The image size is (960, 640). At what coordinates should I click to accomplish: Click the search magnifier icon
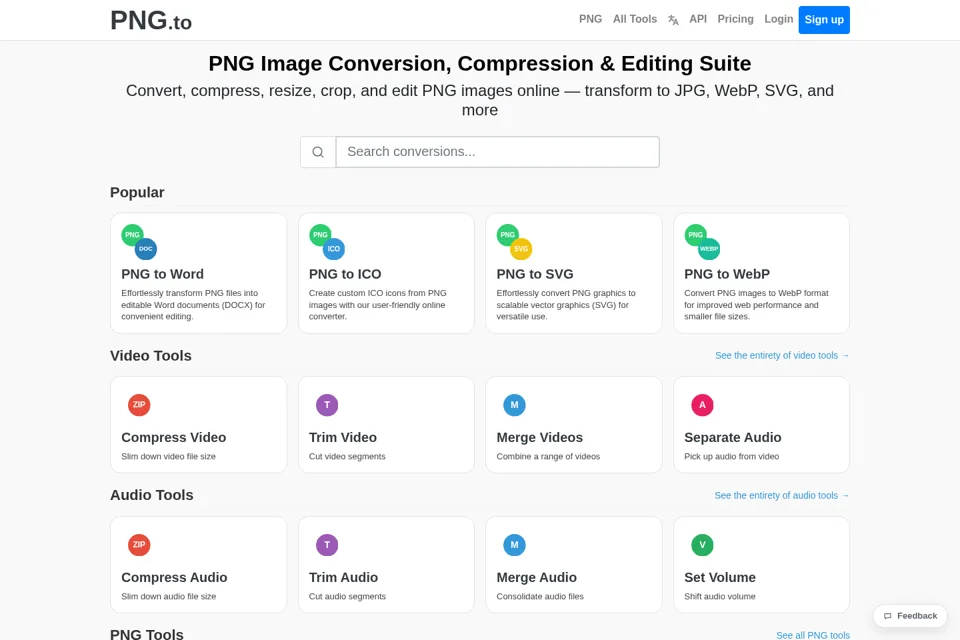point(318,152)
